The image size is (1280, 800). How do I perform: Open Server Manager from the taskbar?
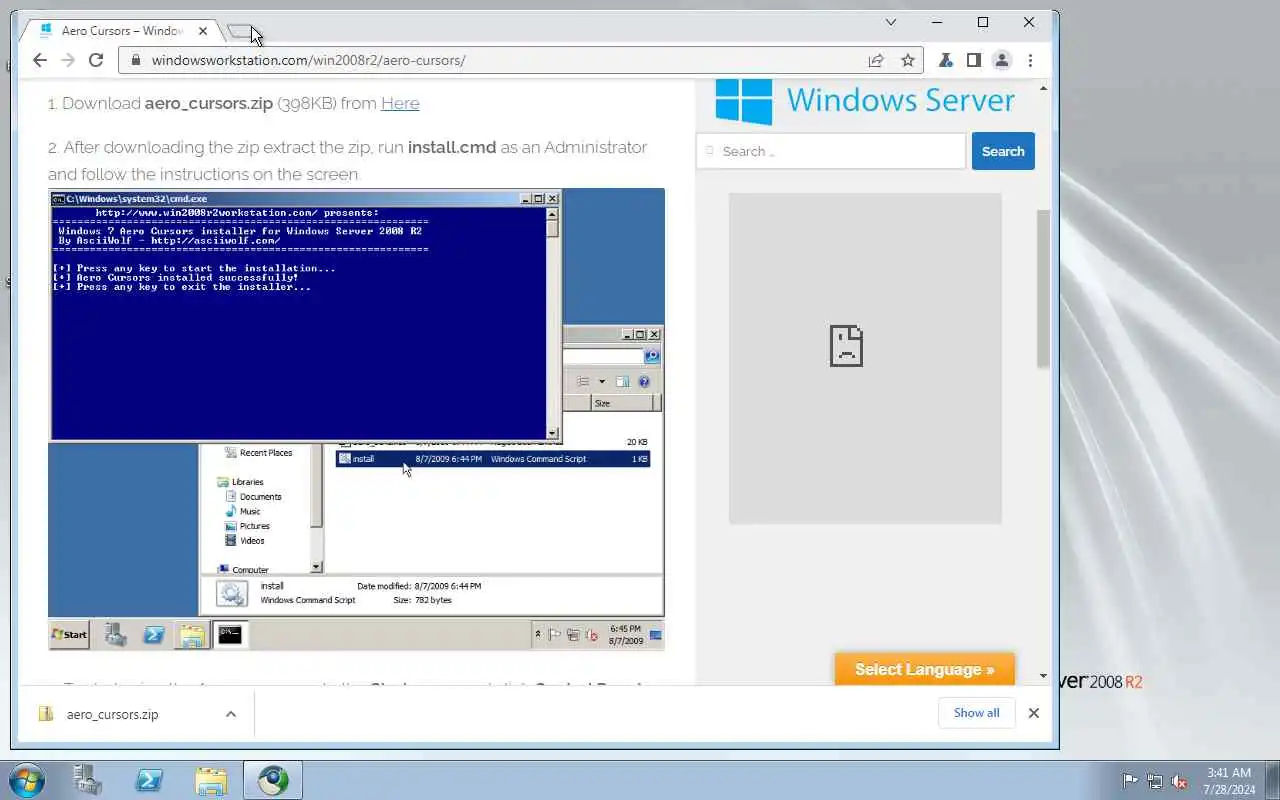click(x=88, y=780)
